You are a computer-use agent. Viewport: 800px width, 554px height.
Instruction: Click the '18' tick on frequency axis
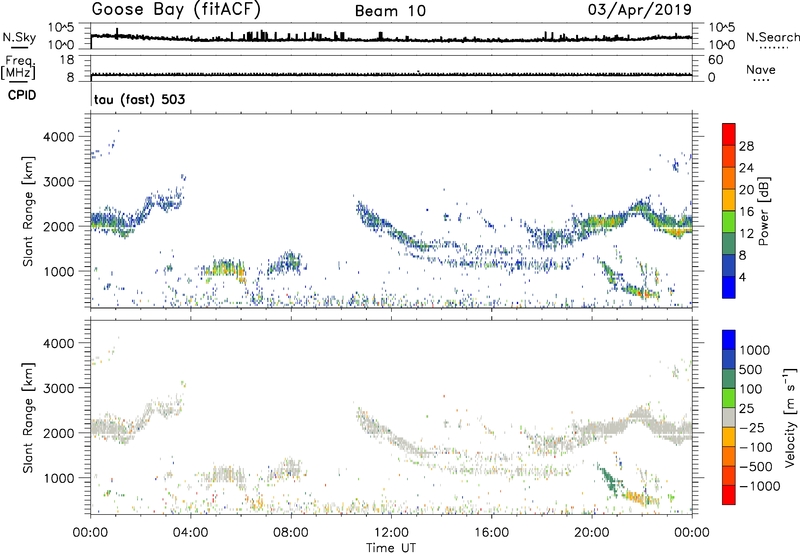click(66, 60)
